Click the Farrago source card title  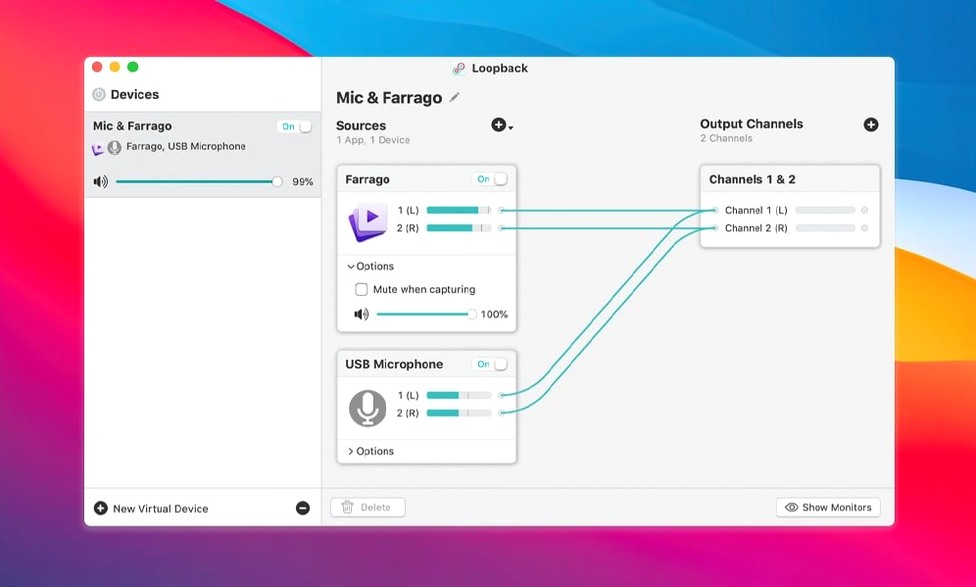click(x=367, y=179)
